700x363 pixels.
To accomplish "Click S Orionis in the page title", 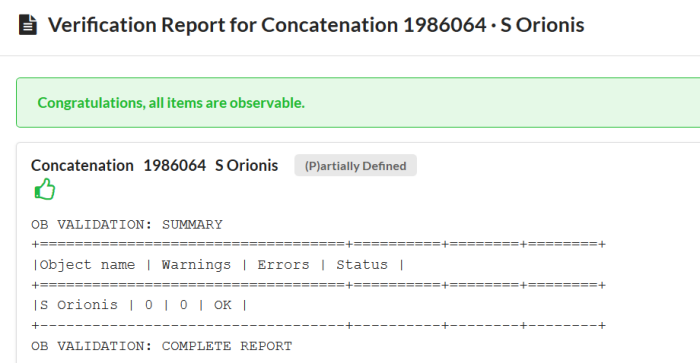I will [x=542, y=25].
